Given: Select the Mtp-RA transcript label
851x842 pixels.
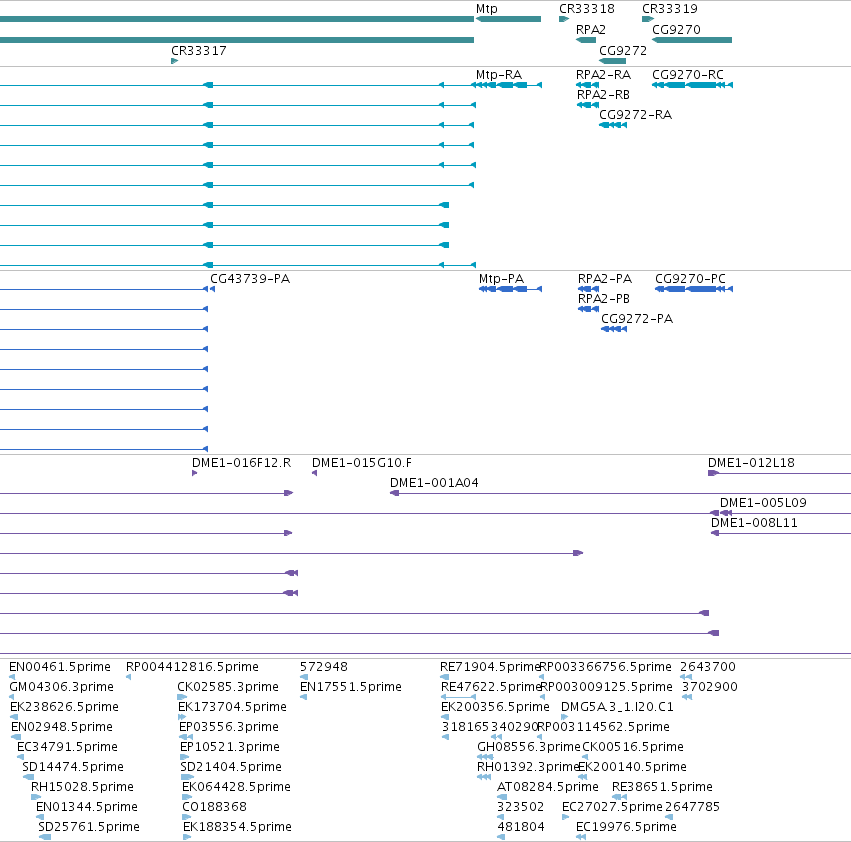Looking at the screenshot, I should click(499, 74).
